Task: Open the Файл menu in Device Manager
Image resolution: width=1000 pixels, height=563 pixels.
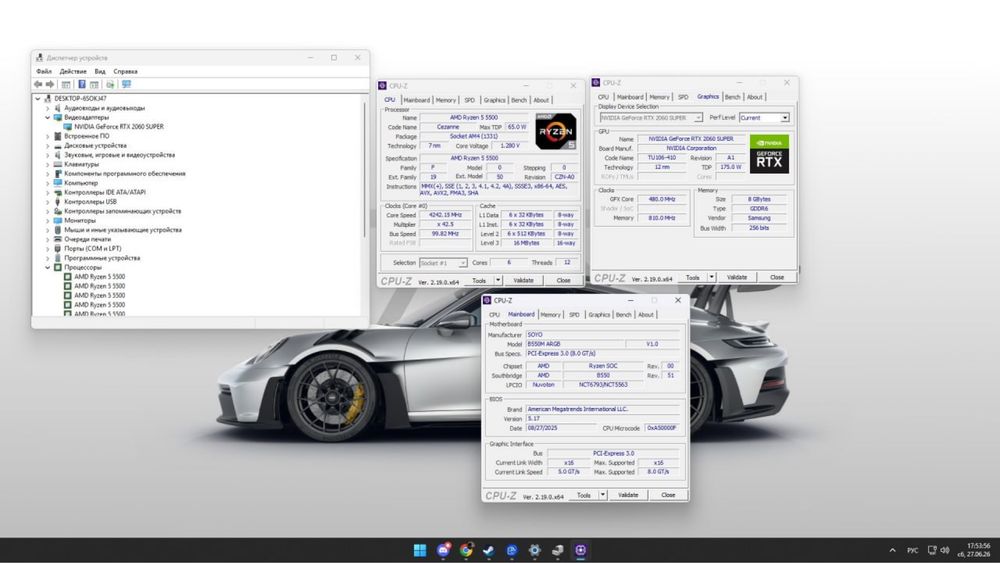Action: tap(44, 71)
